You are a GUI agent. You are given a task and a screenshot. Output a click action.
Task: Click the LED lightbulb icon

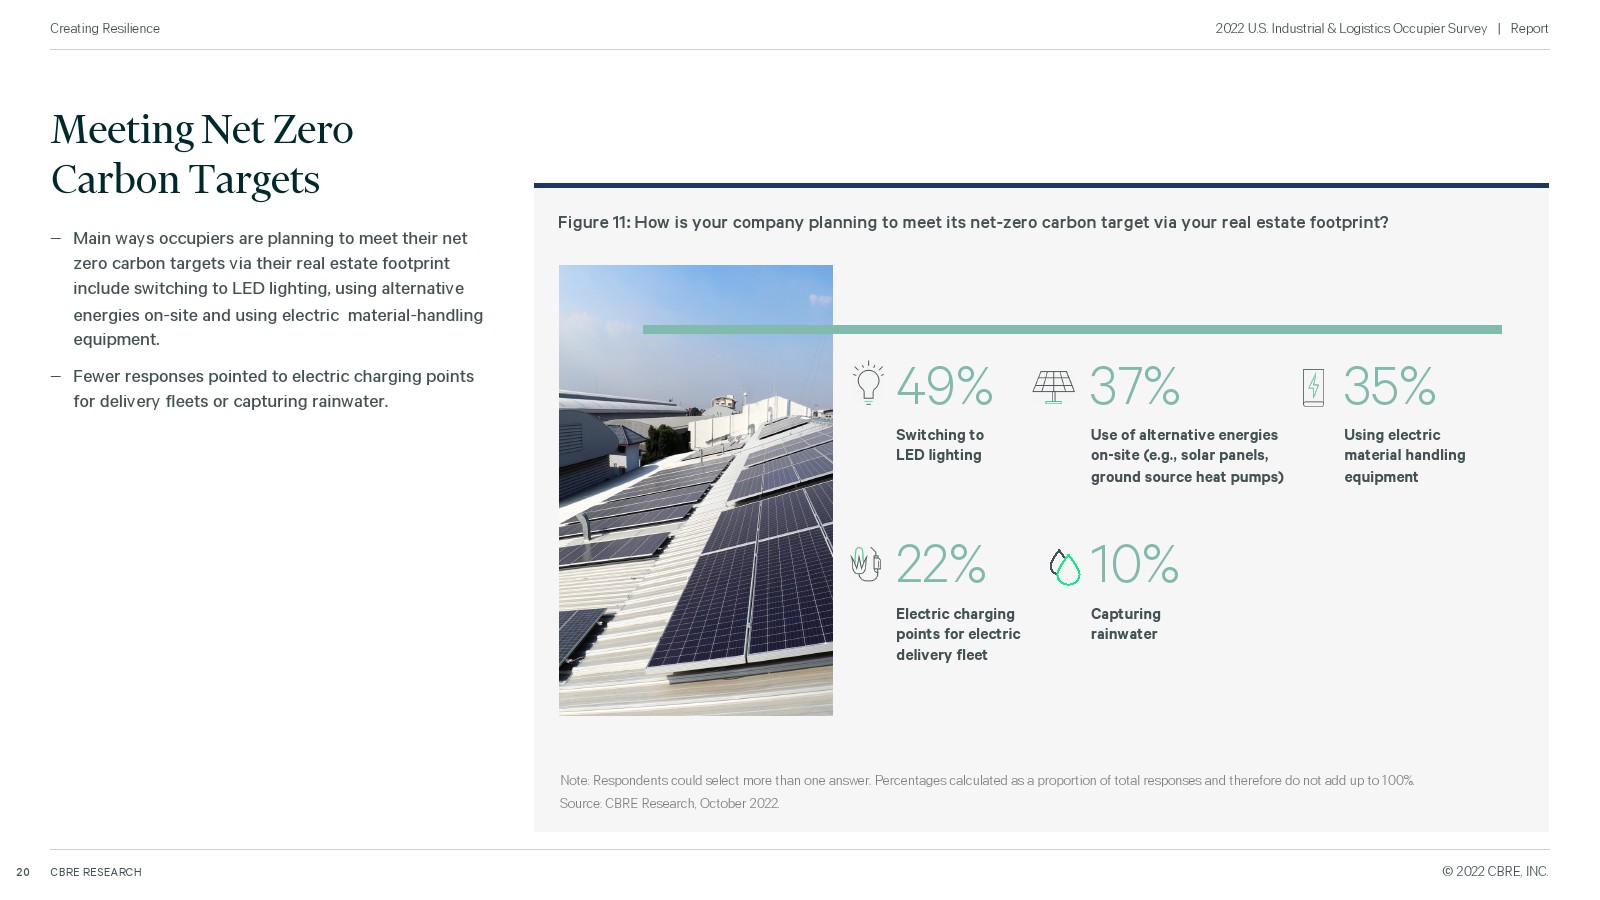point(868,383)
